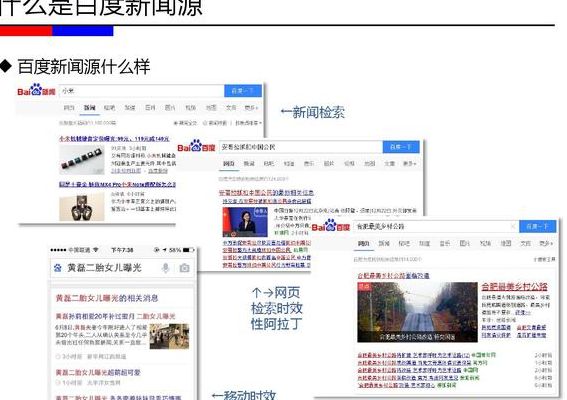Open the second news headline mentioning MX4 Pro
The image size is (567, 400).
[118, 184]
